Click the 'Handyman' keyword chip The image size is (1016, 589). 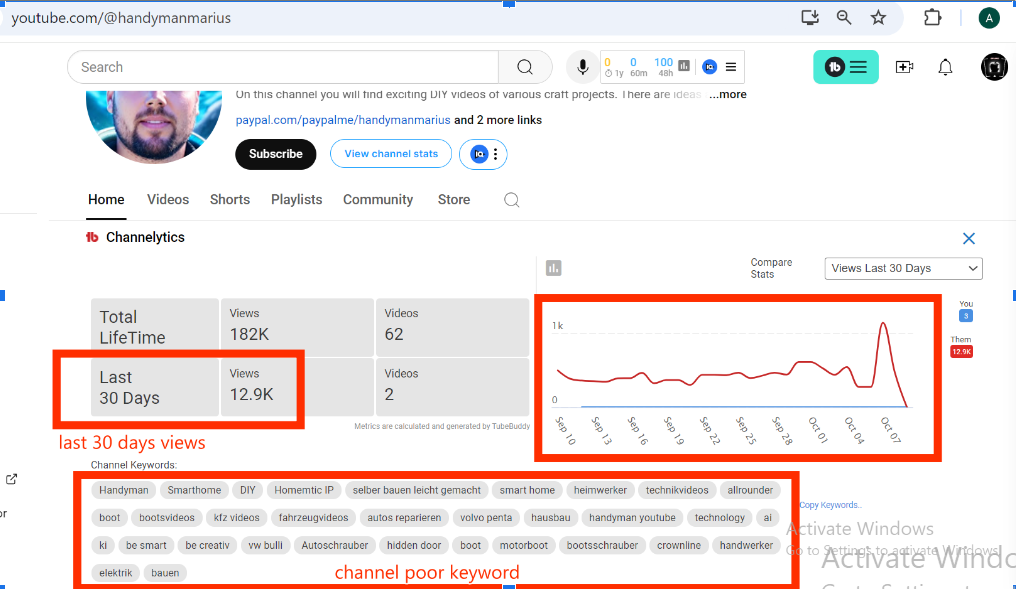click(124, 491)
